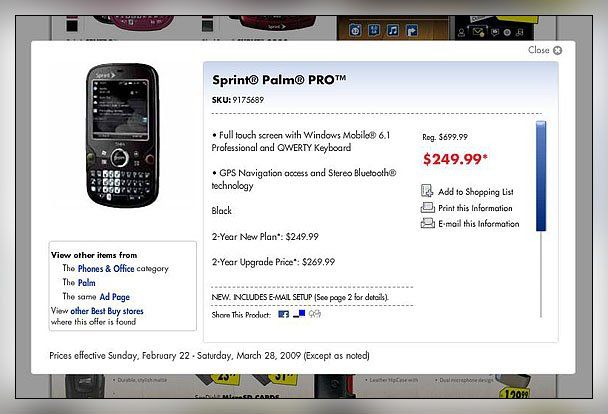Click the clock icon in the background ad
The height and width of the screenshot is (414, 608).
tap(355, 30)
